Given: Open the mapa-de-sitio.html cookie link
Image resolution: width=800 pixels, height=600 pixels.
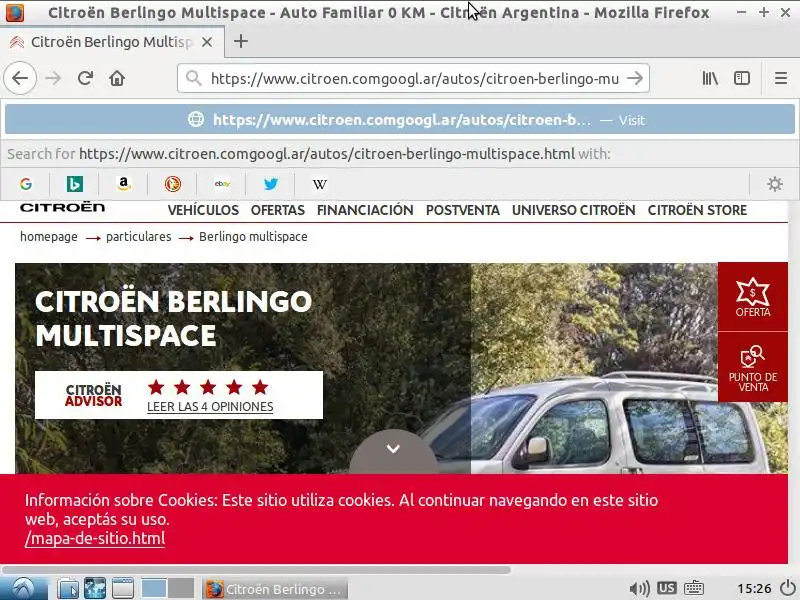Looking at the screenshot, I should click(x=95, y=538).
